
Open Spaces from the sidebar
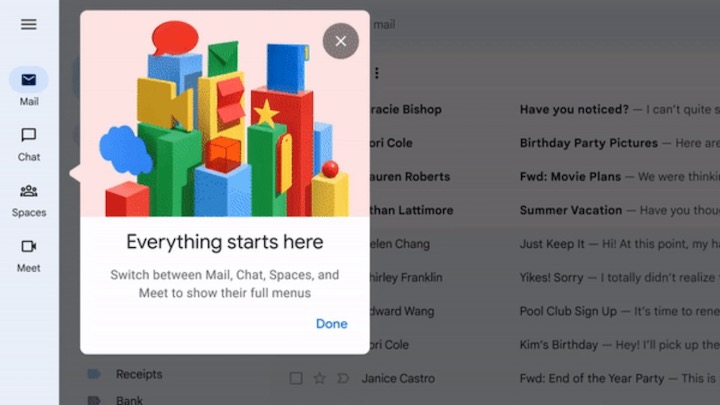pos(28,200)
